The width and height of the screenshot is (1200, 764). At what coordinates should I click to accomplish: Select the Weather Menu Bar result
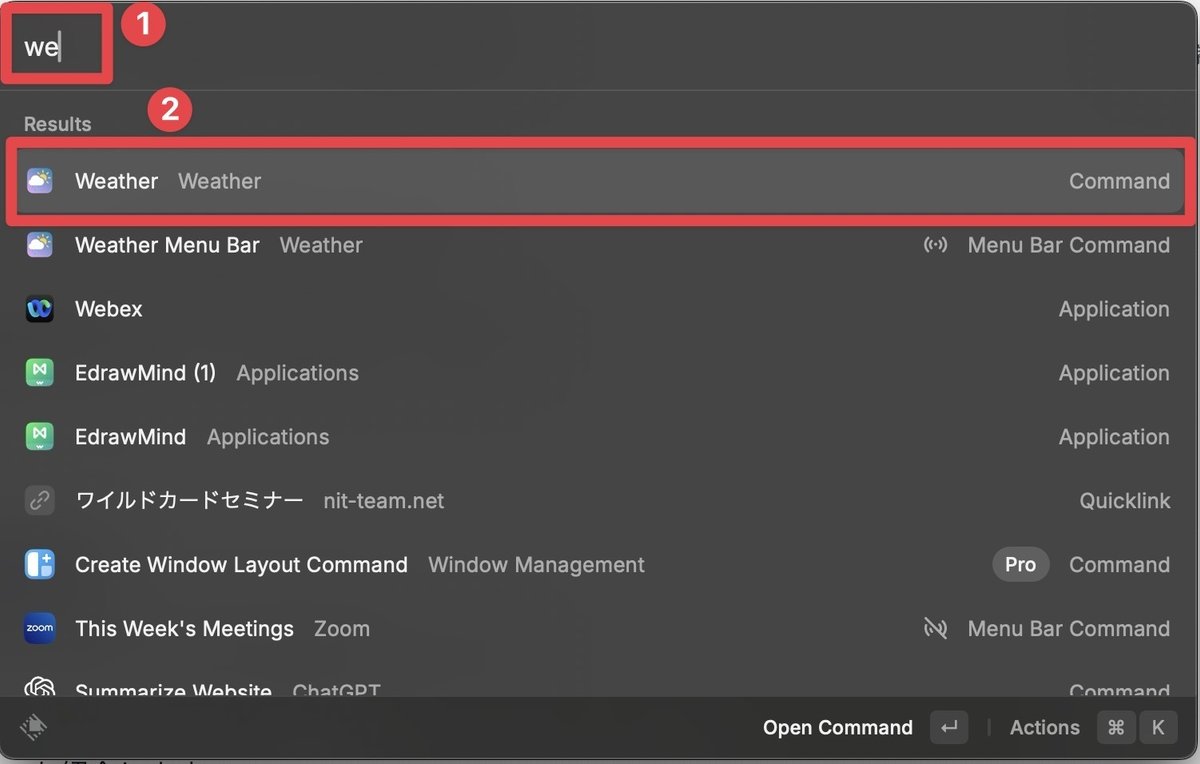pyautogui.click(x=598, y=245)
